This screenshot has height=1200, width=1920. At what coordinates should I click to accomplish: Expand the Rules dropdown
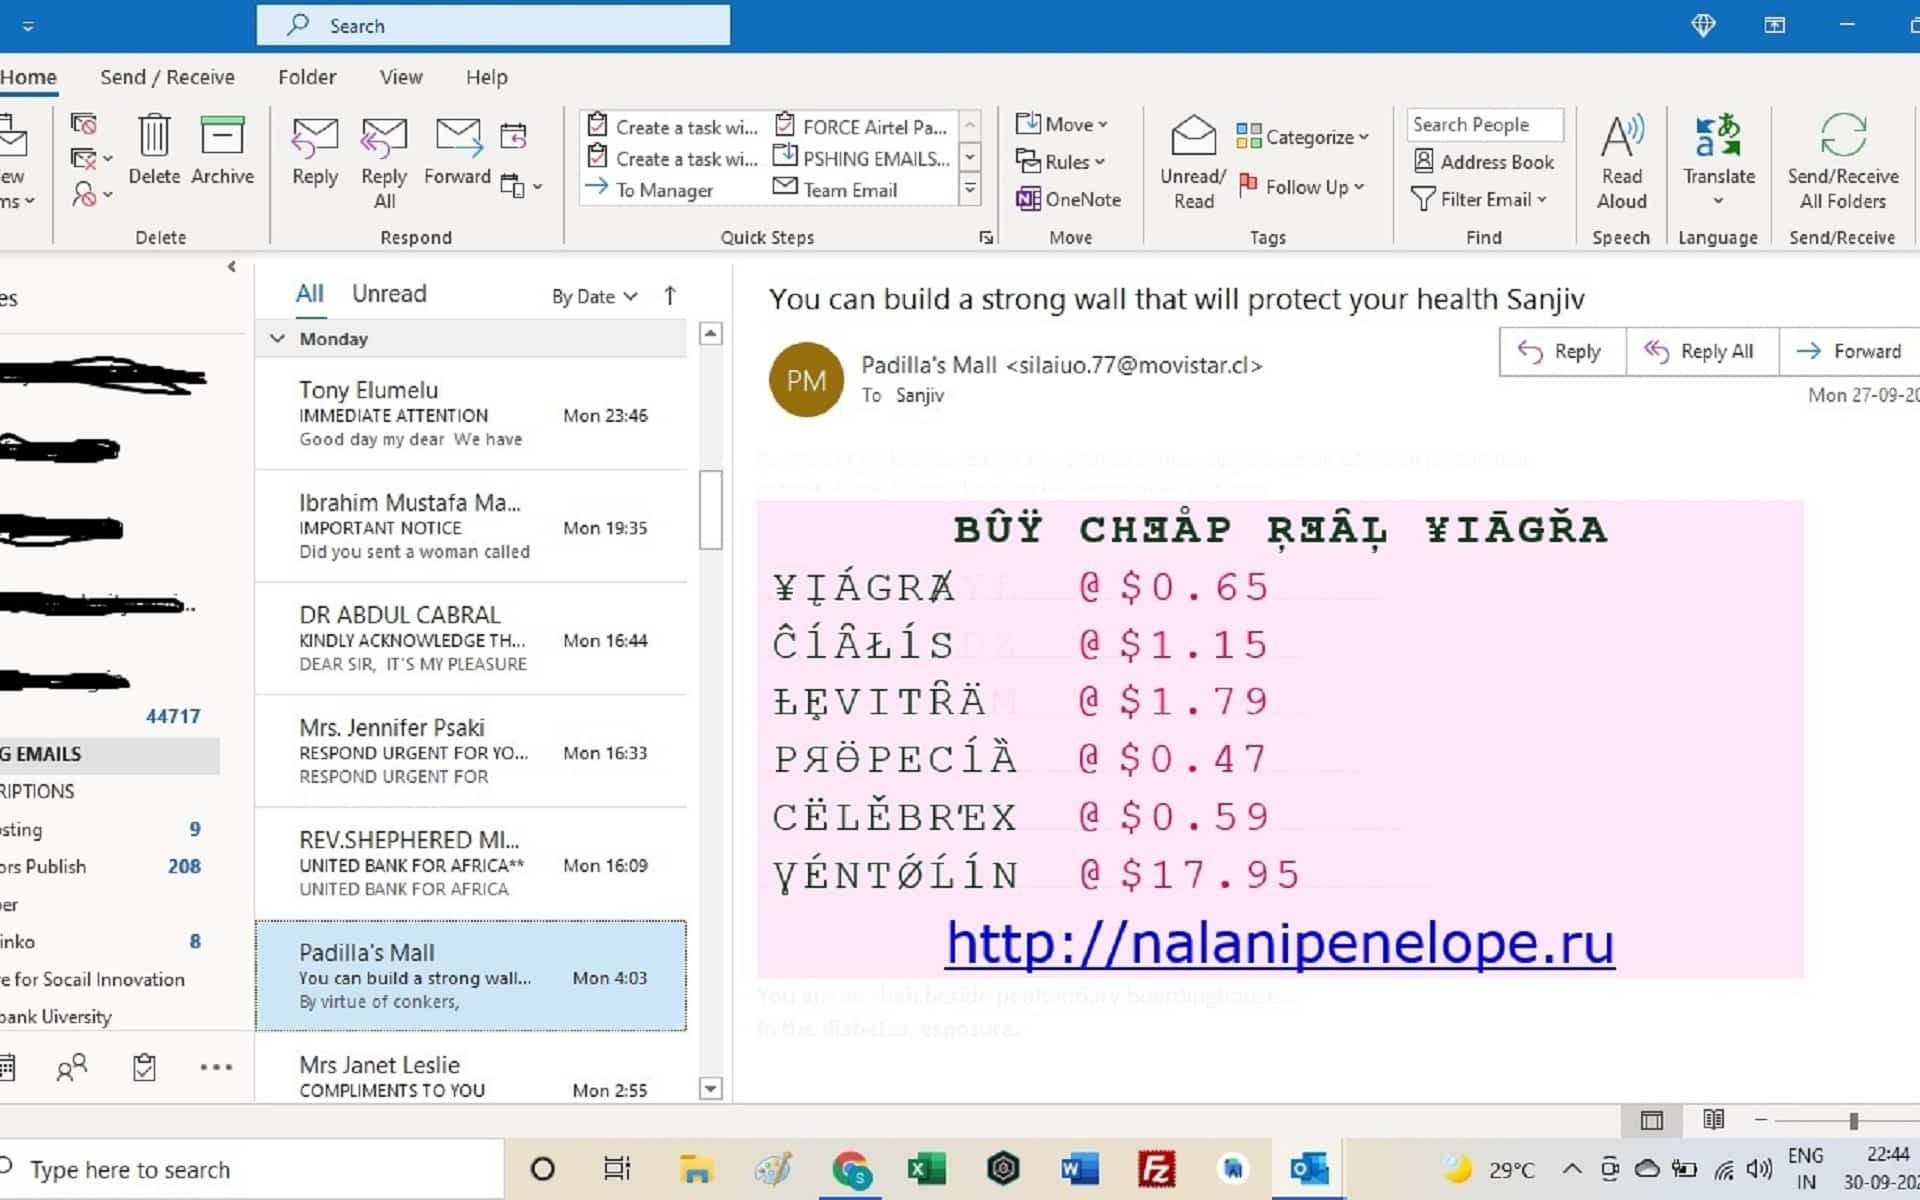pyautogui.click(x=1060, y=161)
